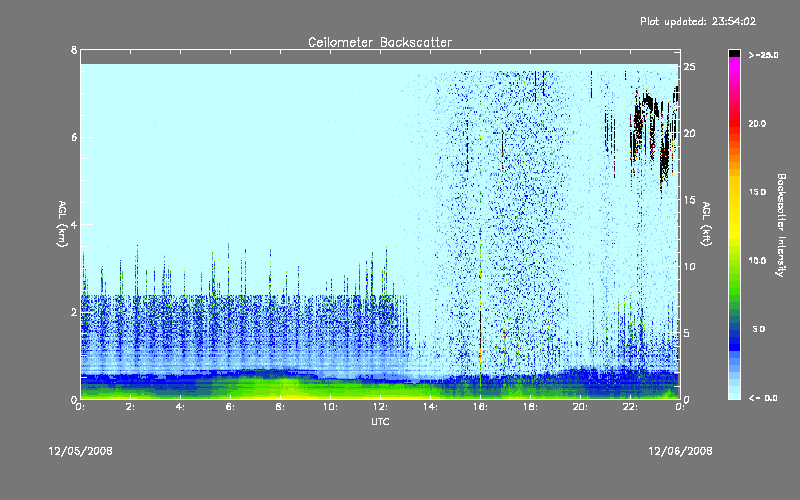Pick the black swatch atop the colorbar

point(734,53)
